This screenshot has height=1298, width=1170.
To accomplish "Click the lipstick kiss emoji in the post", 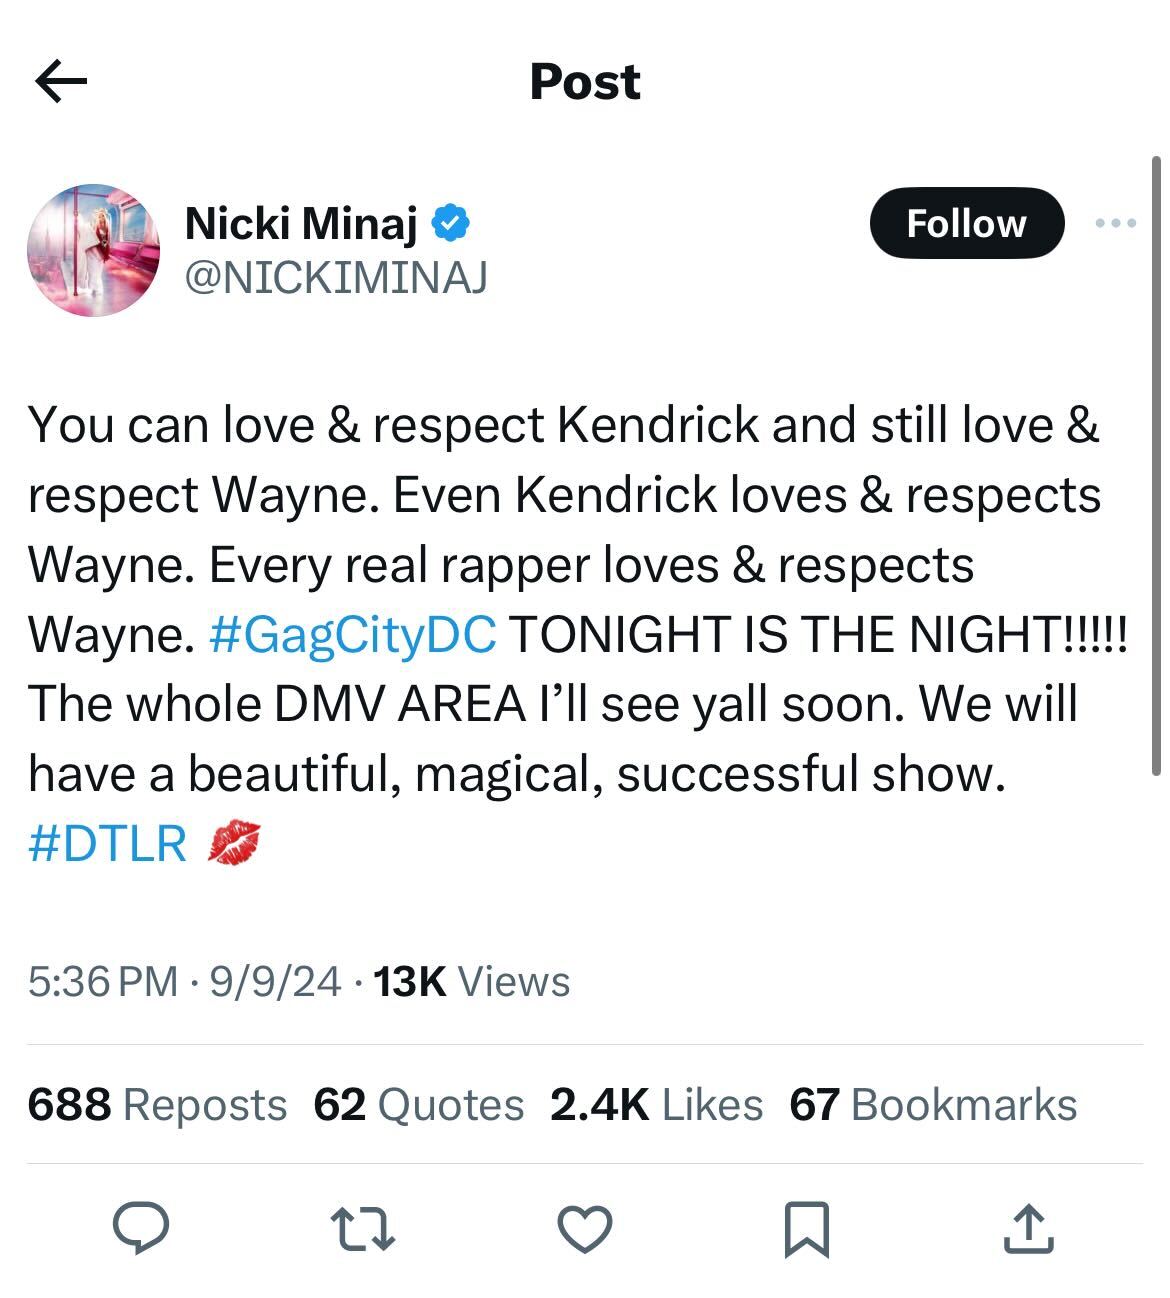I will [x=237, y=845].
